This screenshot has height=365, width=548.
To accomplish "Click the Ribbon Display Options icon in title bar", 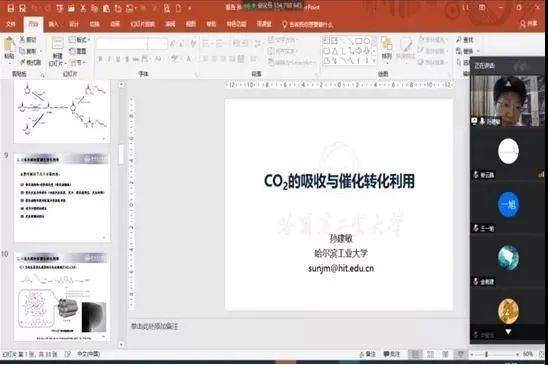I will coord(482,7).
